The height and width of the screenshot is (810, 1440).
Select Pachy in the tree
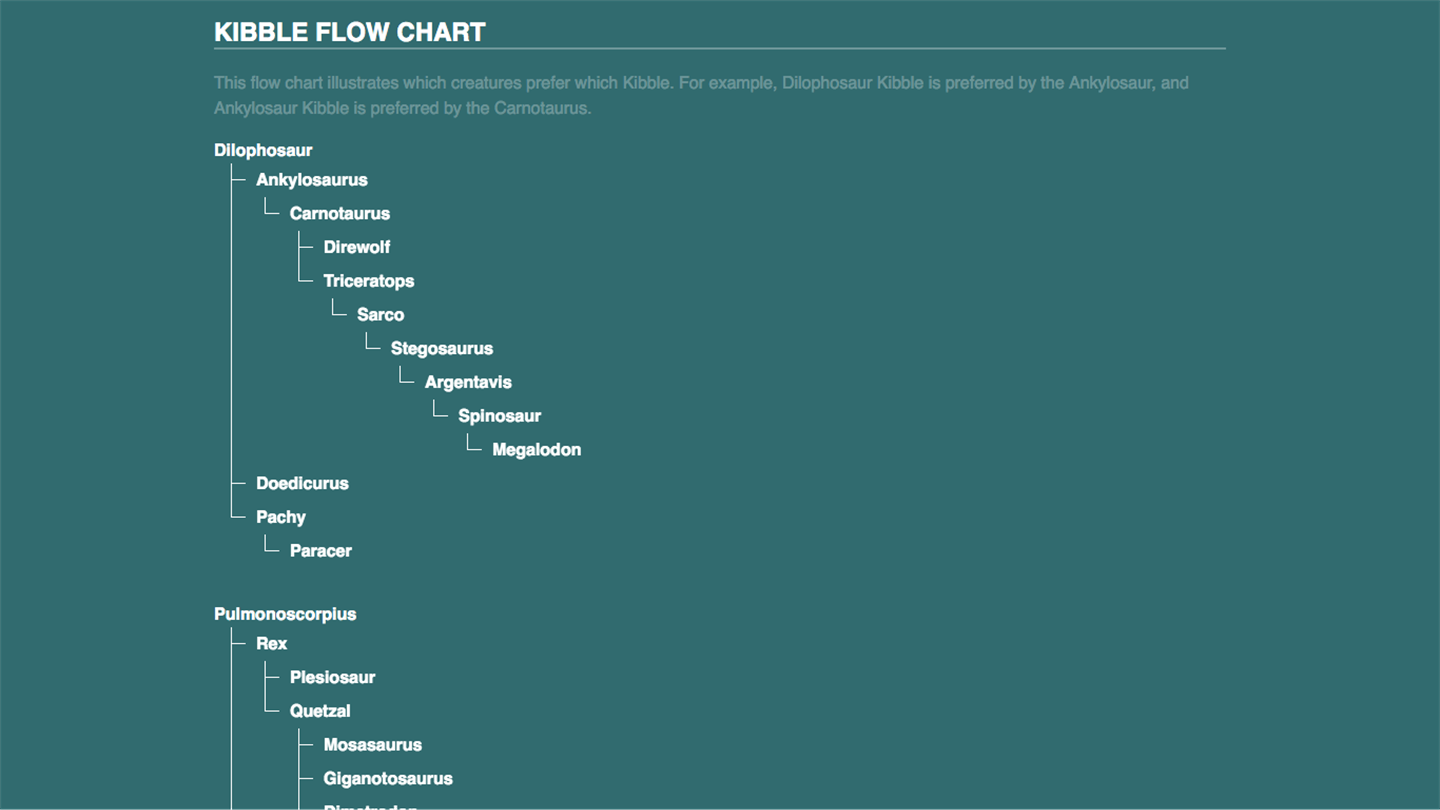coord(280,517)
